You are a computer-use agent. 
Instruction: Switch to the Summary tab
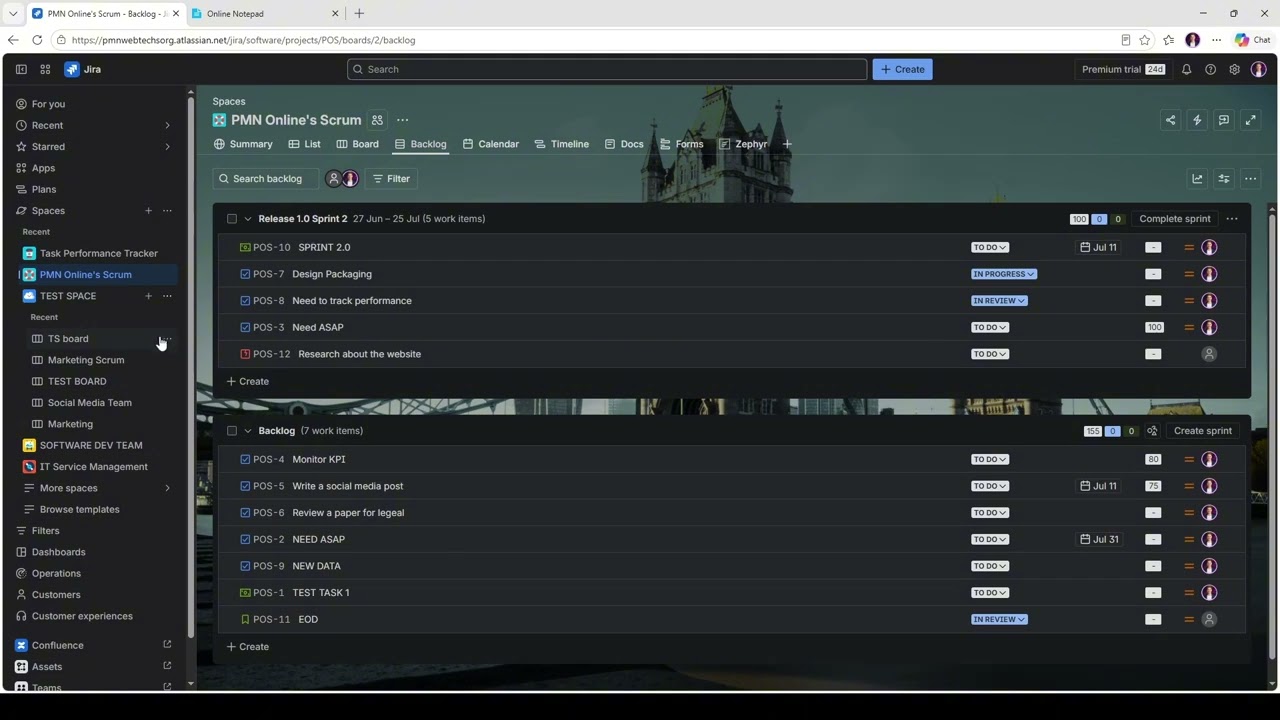tap(243, 144)
